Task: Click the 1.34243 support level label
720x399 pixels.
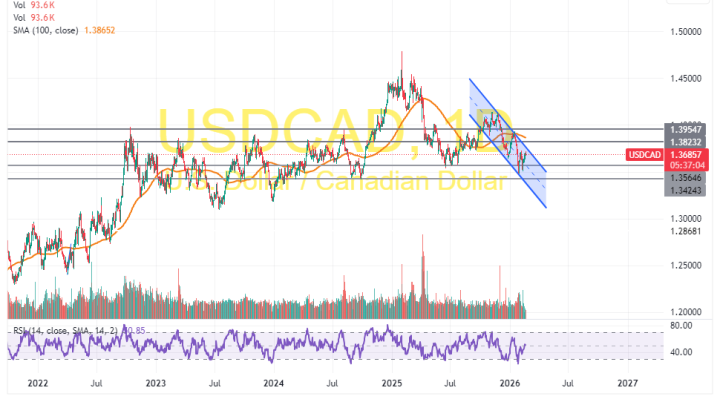Action: coord(686,191)
